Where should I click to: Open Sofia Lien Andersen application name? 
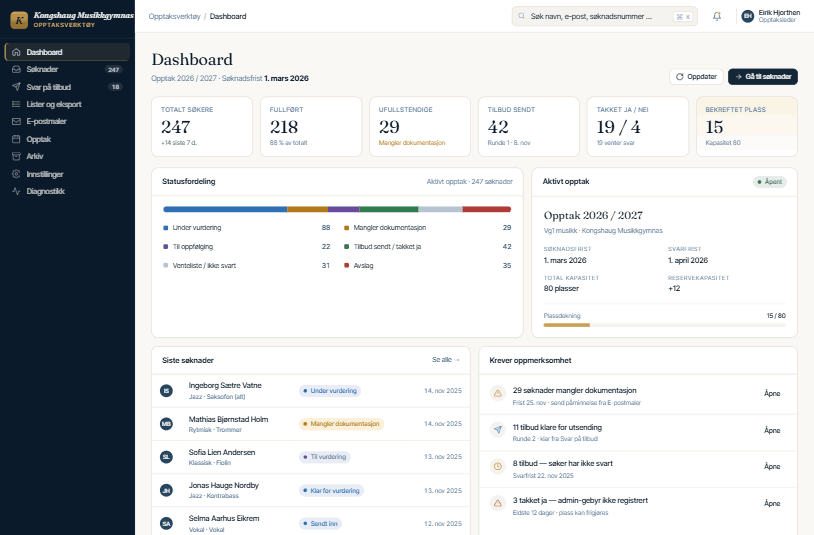[x=222, y=452]
